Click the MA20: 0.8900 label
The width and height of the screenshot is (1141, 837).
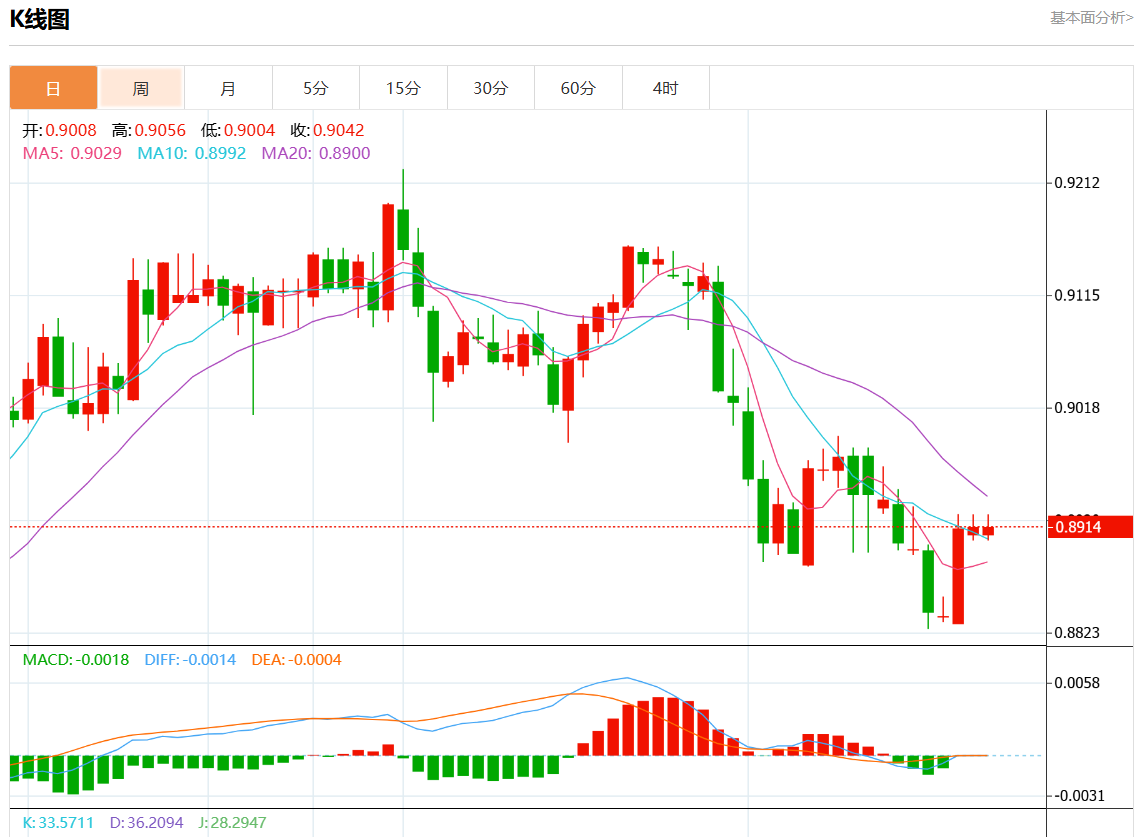pos(316,154)
